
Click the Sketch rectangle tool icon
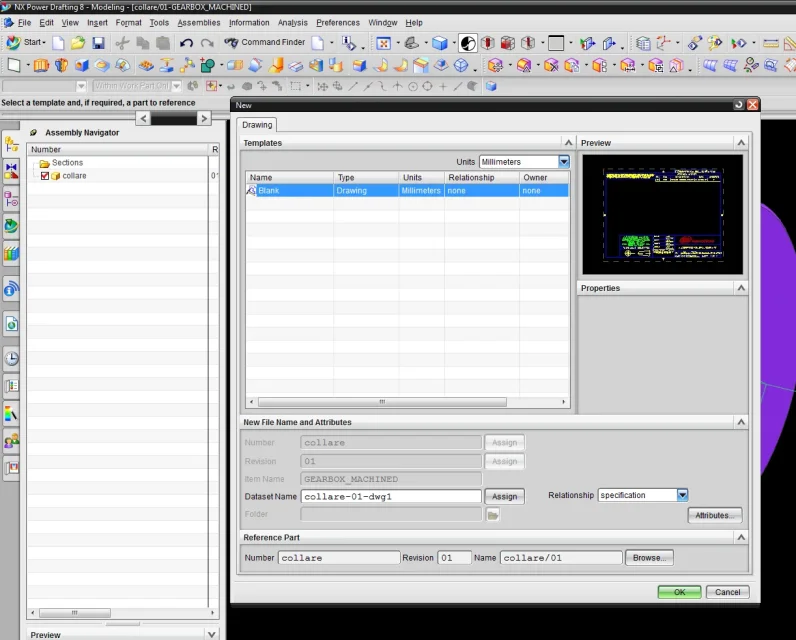[14, 65]
